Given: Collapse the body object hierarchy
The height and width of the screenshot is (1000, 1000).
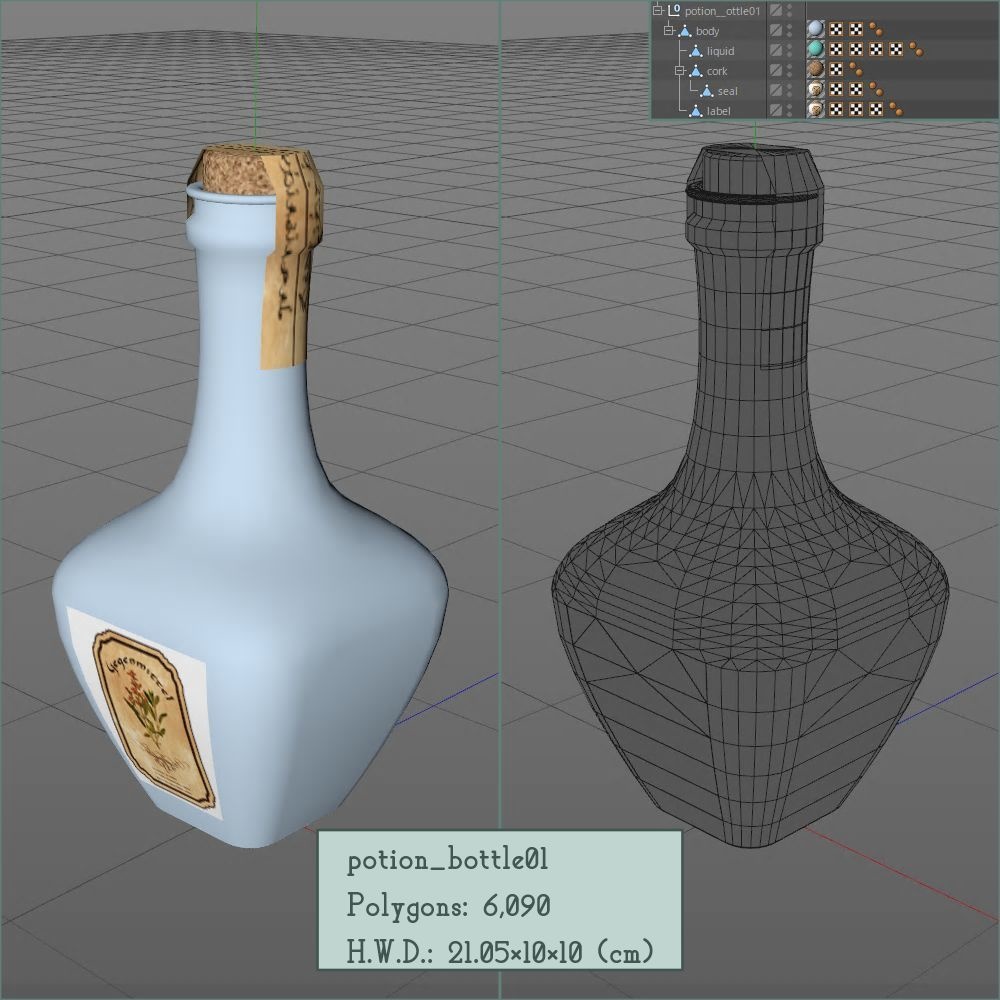Looking at the screenshot, I should pyautogui.click(x=668, y=30).
